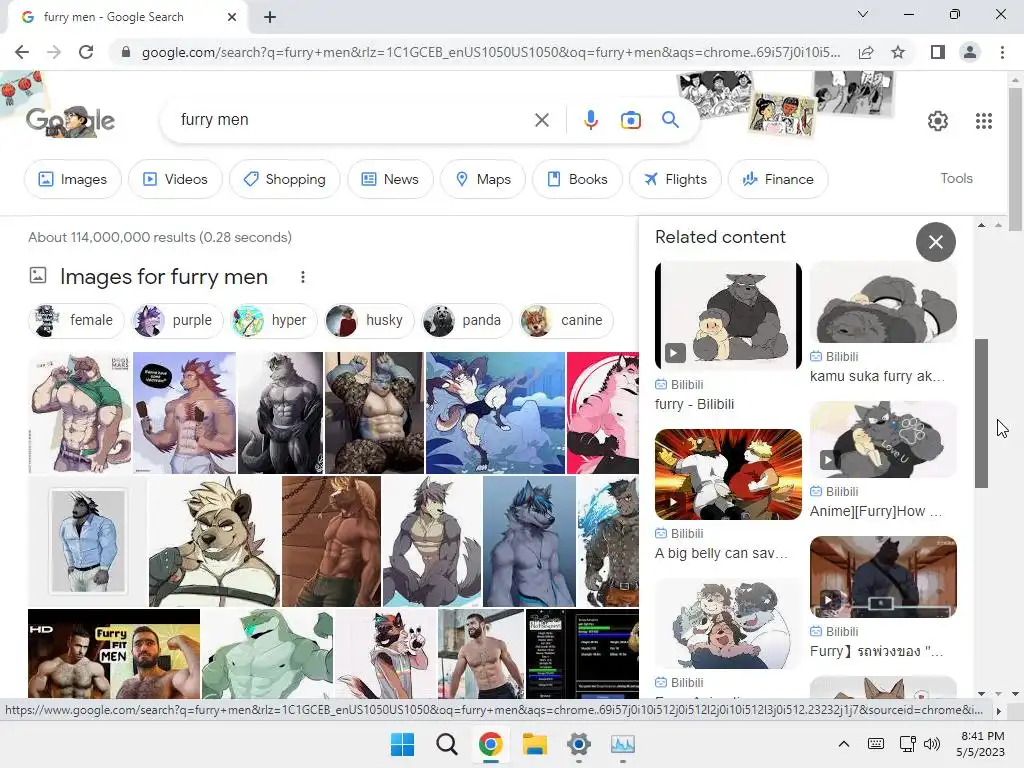1024x768 pixels.
Task: Select the canine image chip
Action: point(565,320)
